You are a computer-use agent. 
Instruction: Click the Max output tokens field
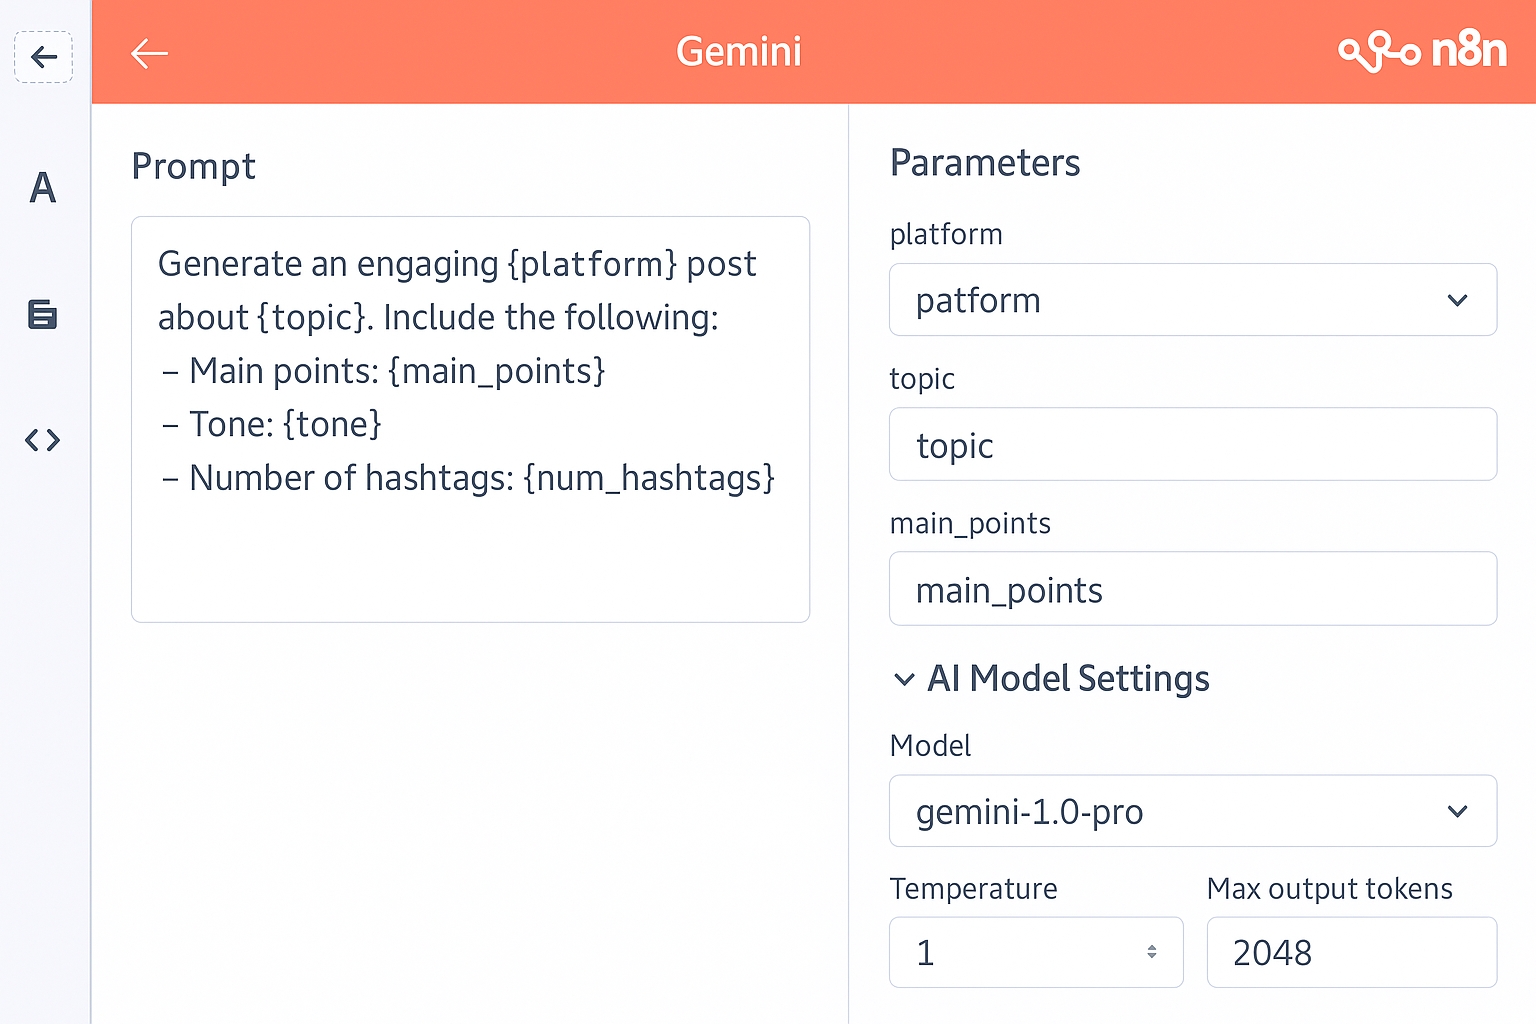point(1351,952)
